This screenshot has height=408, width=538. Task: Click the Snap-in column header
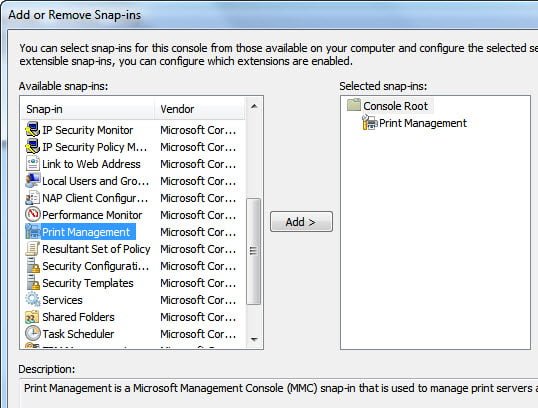point(87,109)
